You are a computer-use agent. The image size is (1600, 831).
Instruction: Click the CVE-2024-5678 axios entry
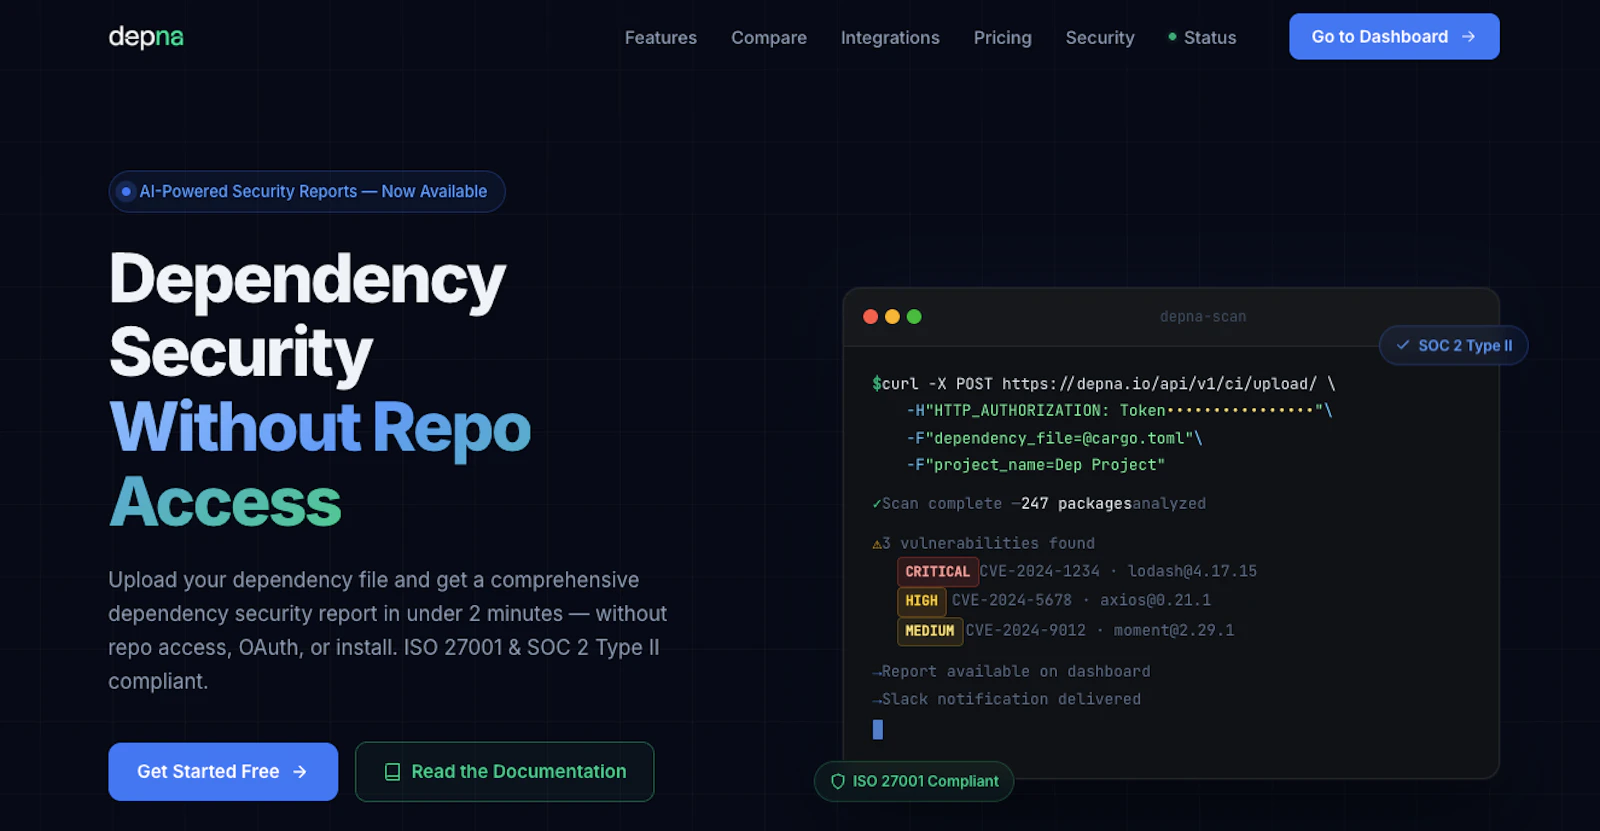[x=1081, y=600]
